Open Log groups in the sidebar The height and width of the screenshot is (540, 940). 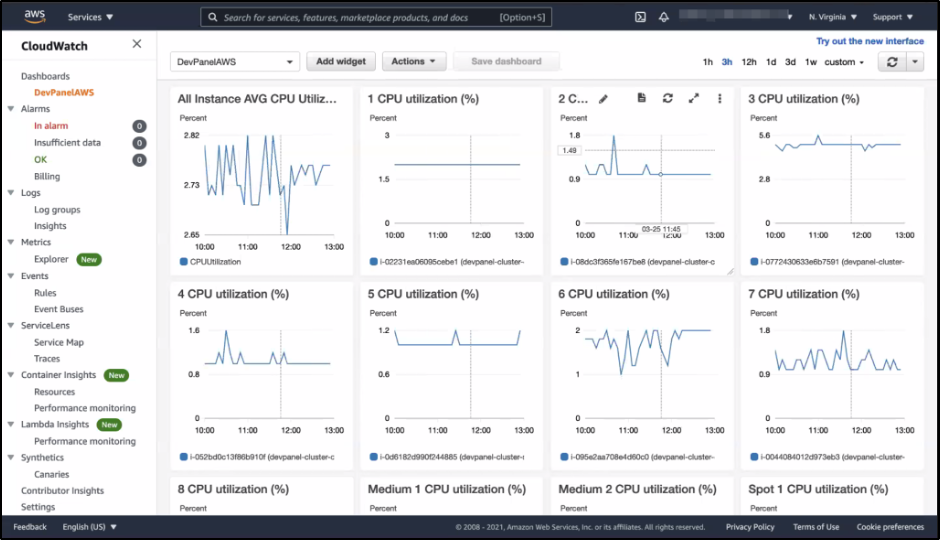click(x=57, y=210)
